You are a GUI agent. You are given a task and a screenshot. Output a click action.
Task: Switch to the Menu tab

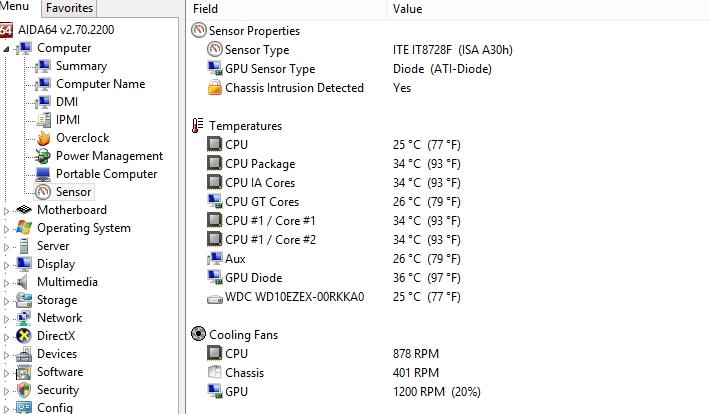tap(14, 6)
